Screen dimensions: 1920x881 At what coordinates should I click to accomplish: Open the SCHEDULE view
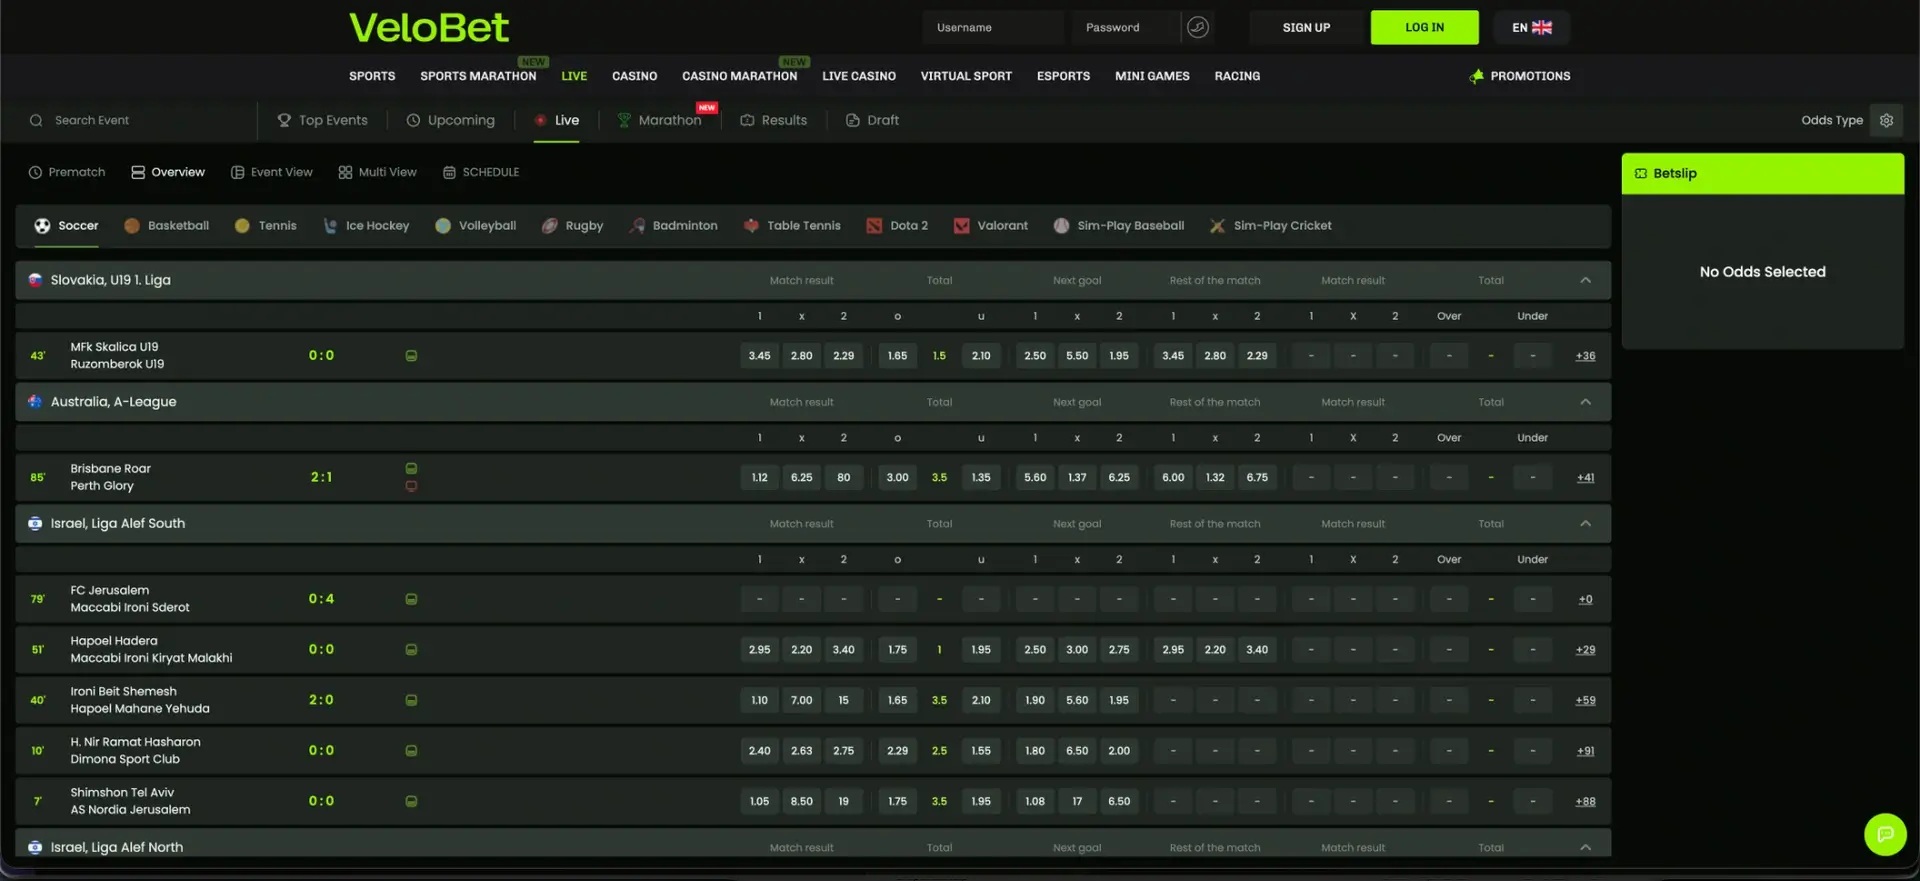tap(481, 173)
